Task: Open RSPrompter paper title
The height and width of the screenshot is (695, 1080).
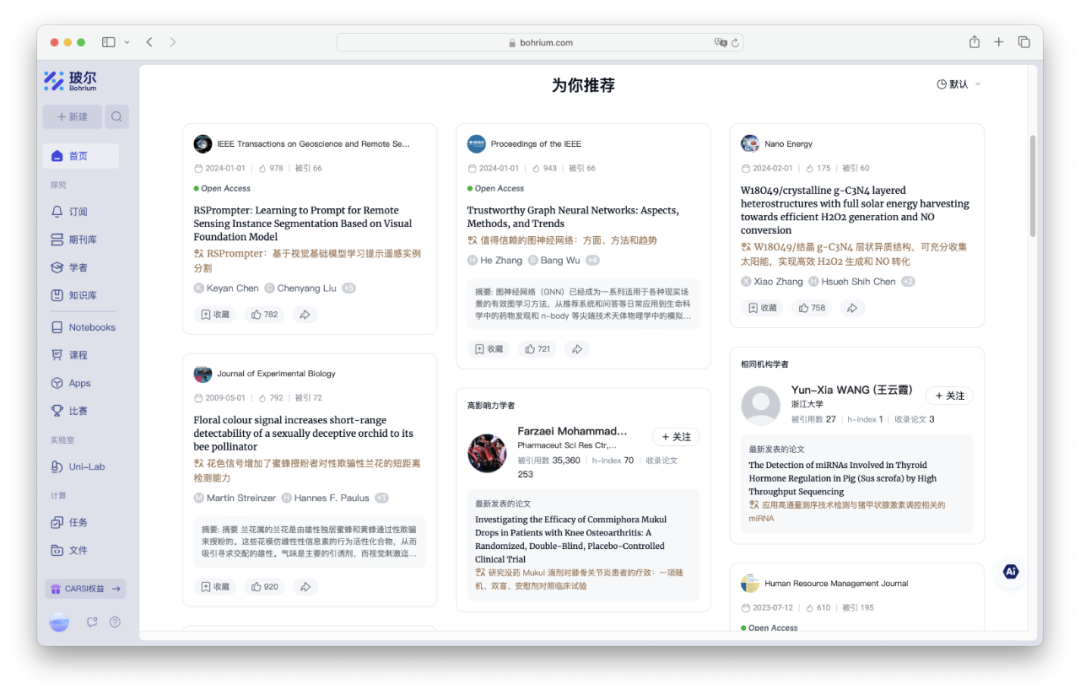Action: [303, 223]
